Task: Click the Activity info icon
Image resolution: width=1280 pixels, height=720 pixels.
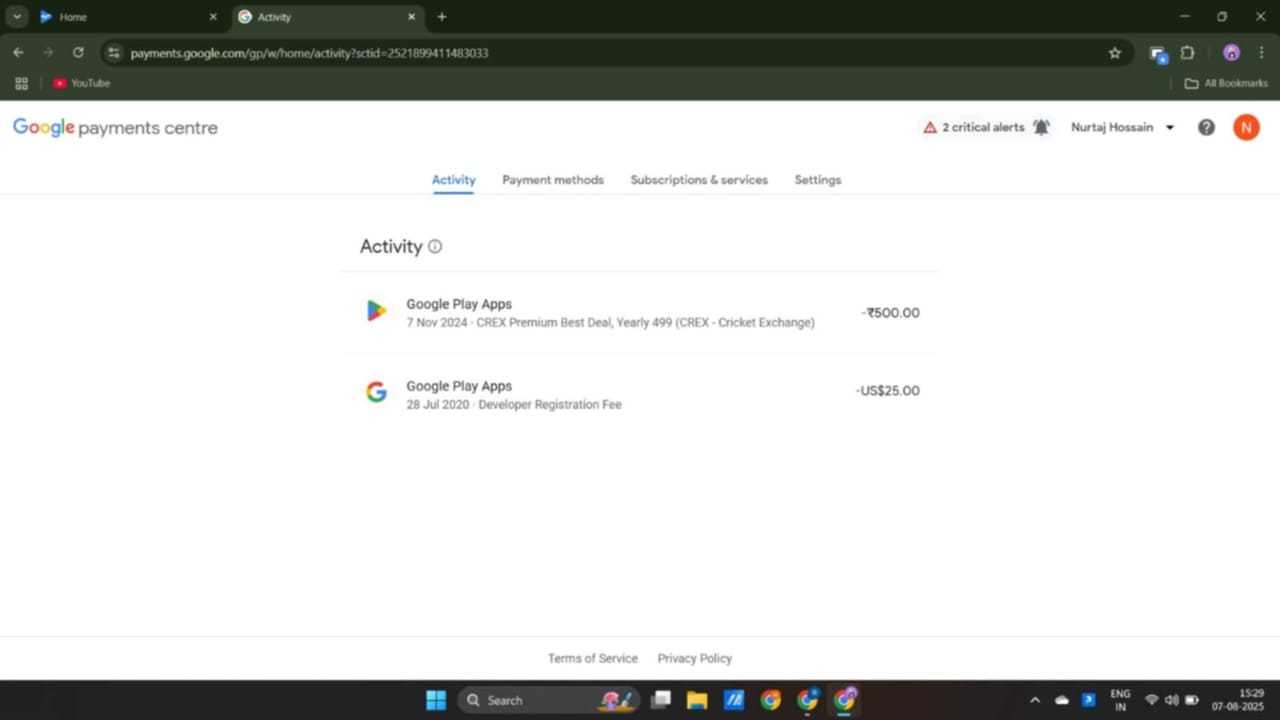Action: (435, 247)
